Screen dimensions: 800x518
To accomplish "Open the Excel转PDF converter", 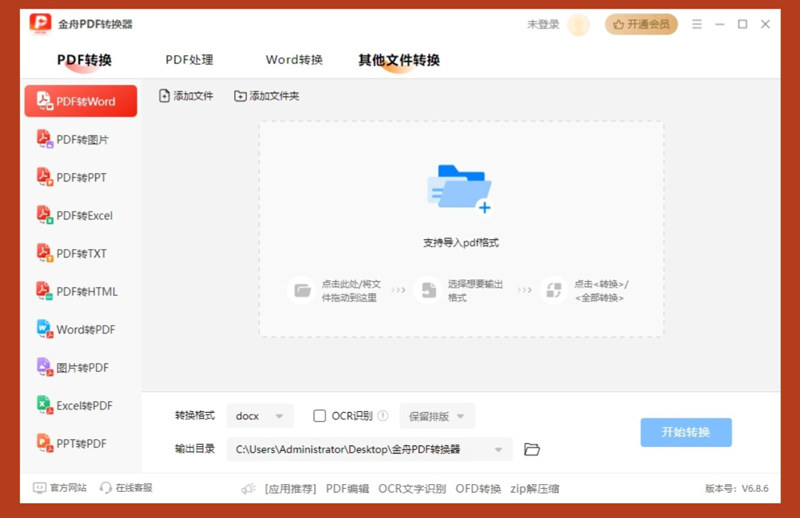I will click(81, 406).
